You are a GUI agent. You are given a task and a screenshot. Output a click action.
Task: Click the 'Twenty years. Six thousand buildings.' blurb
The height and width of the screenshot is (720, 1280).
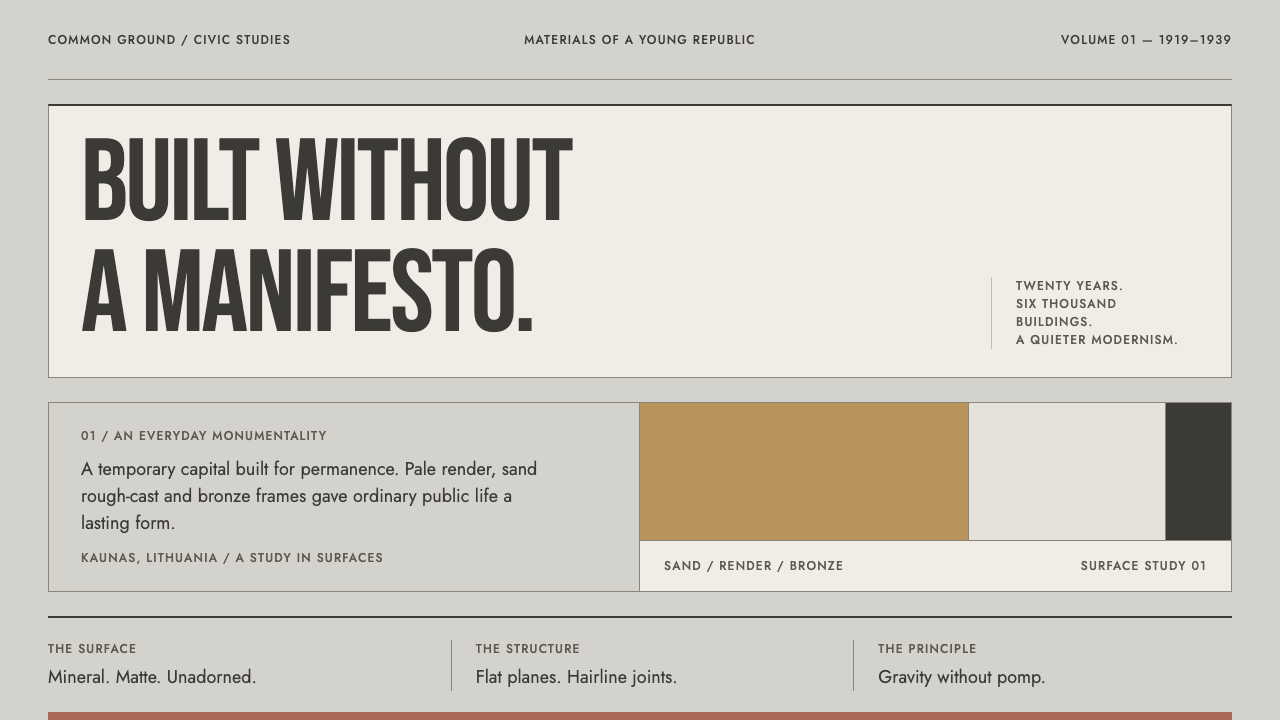1097,313
